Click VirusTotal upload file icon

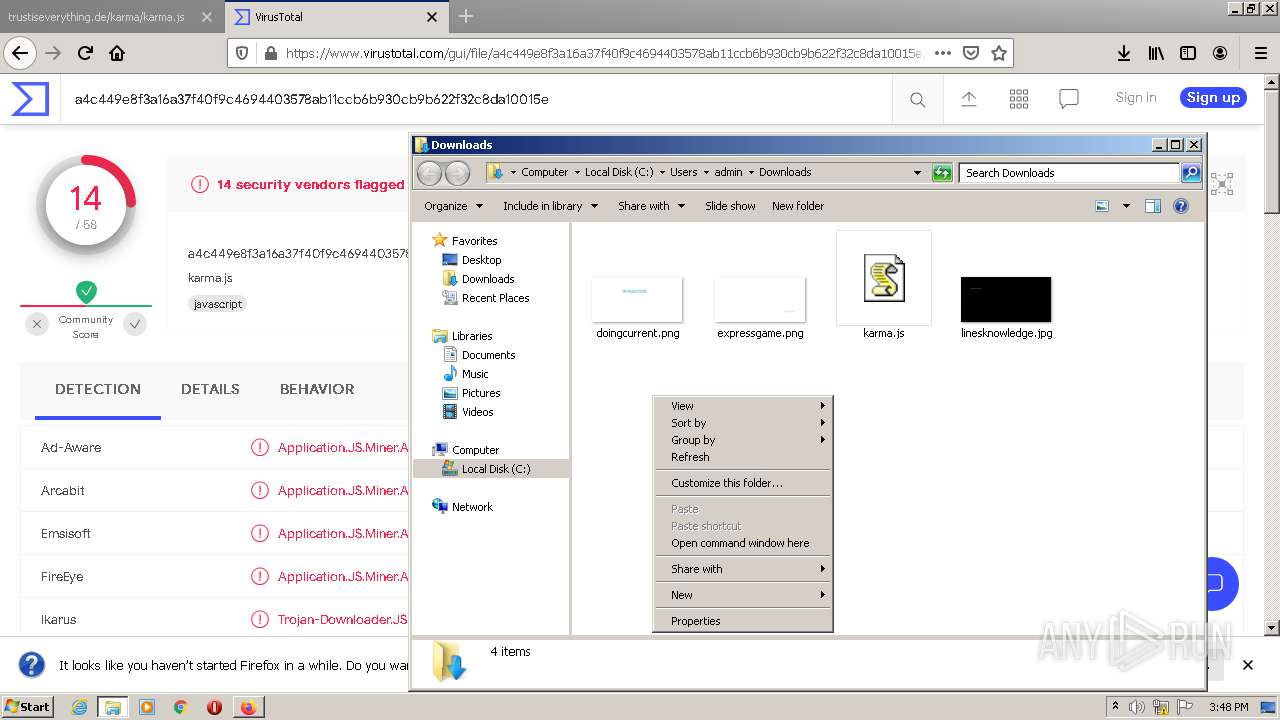pyautogui.click(x=968, y=99)
